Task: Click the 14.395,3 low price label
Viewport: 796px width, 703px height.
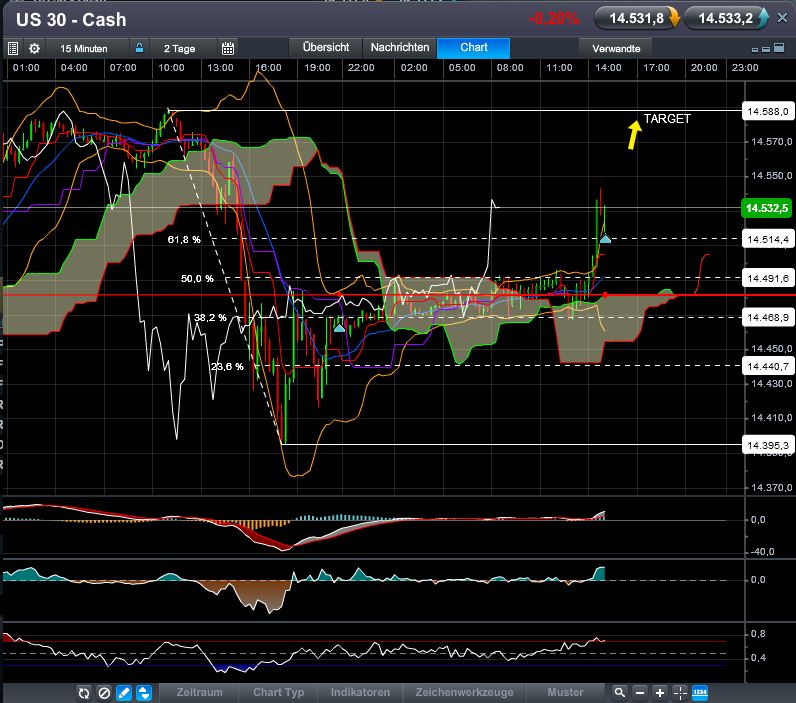Action: (768, 445)
